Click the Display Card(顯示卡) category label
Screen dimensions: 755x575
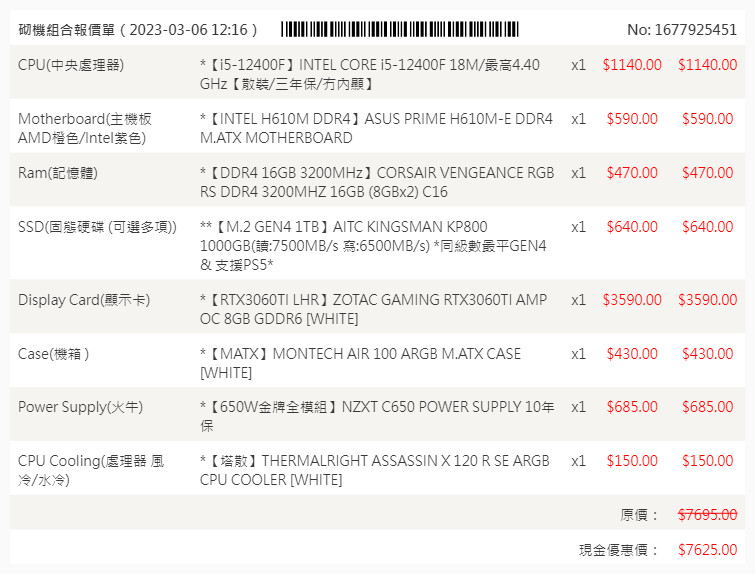tap(84, 300)
